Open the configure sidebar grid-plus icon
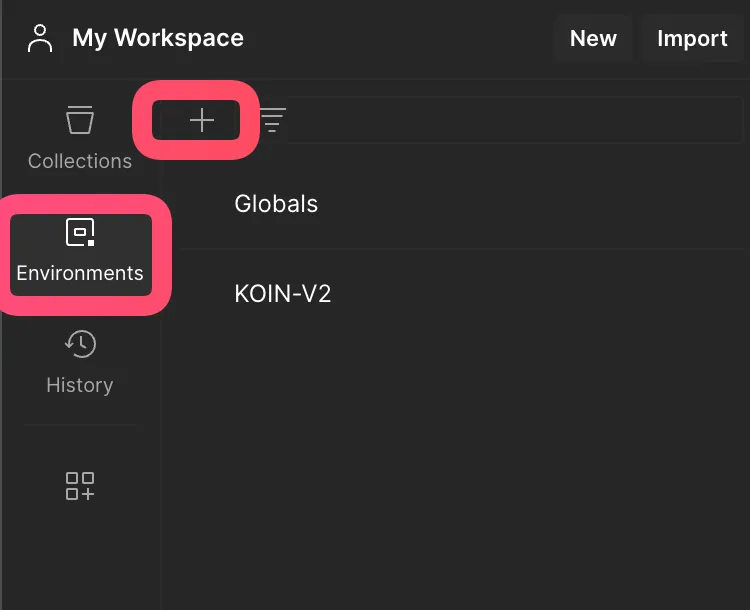The width and height of the screenshot is (750, 610). [x=80, y=487]
